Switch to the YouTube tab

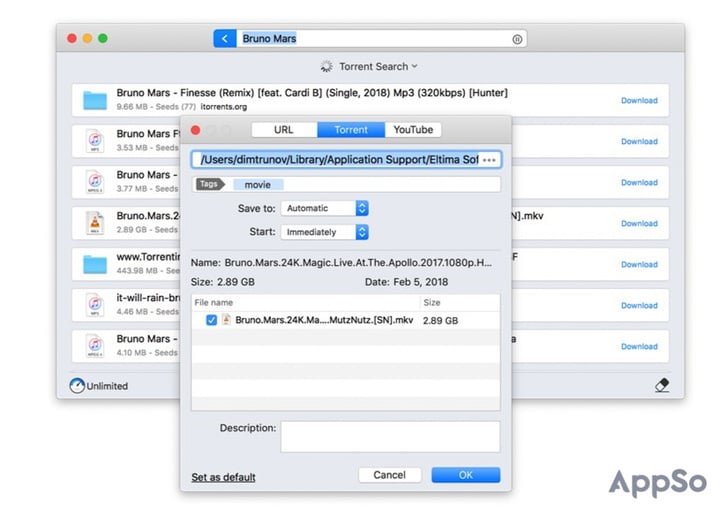click(x=413, y=130)
